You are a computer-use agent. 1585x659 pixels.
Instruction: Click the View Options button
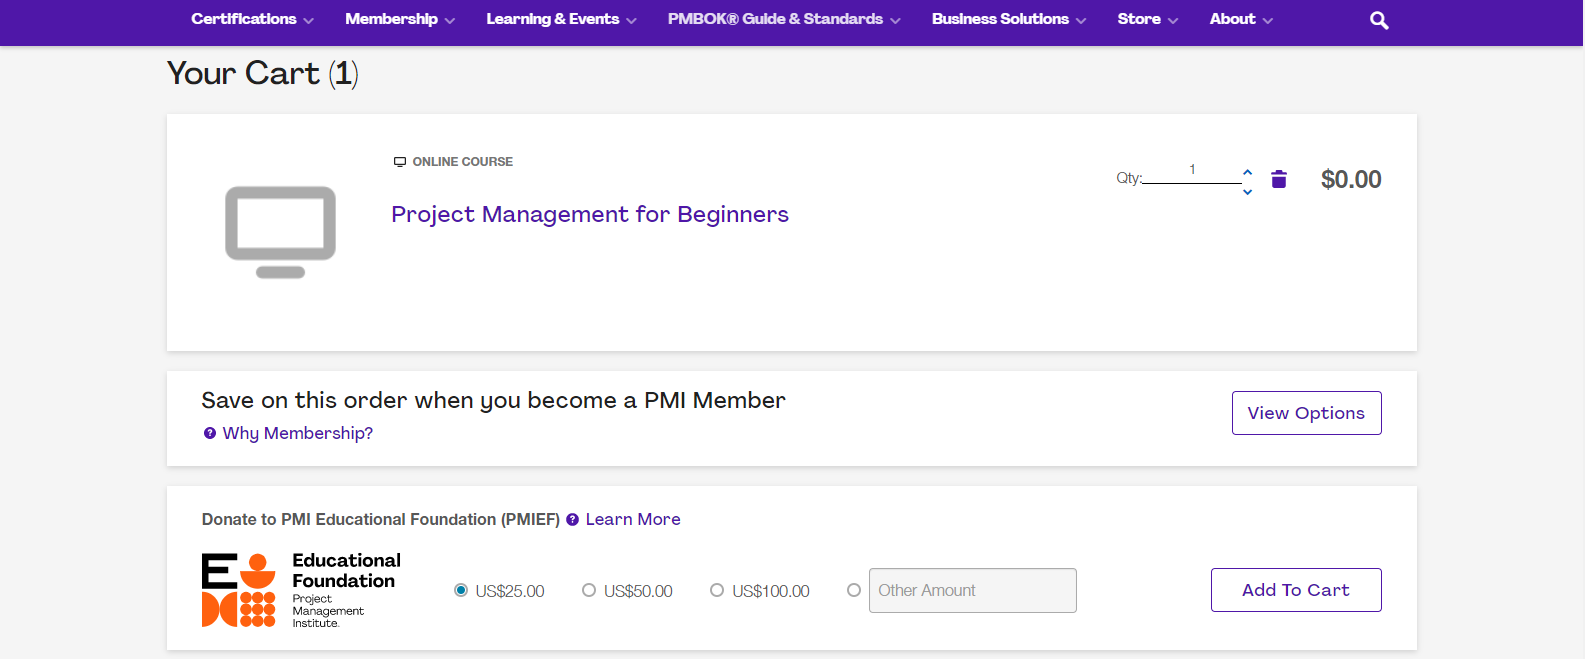point(1306,413)
